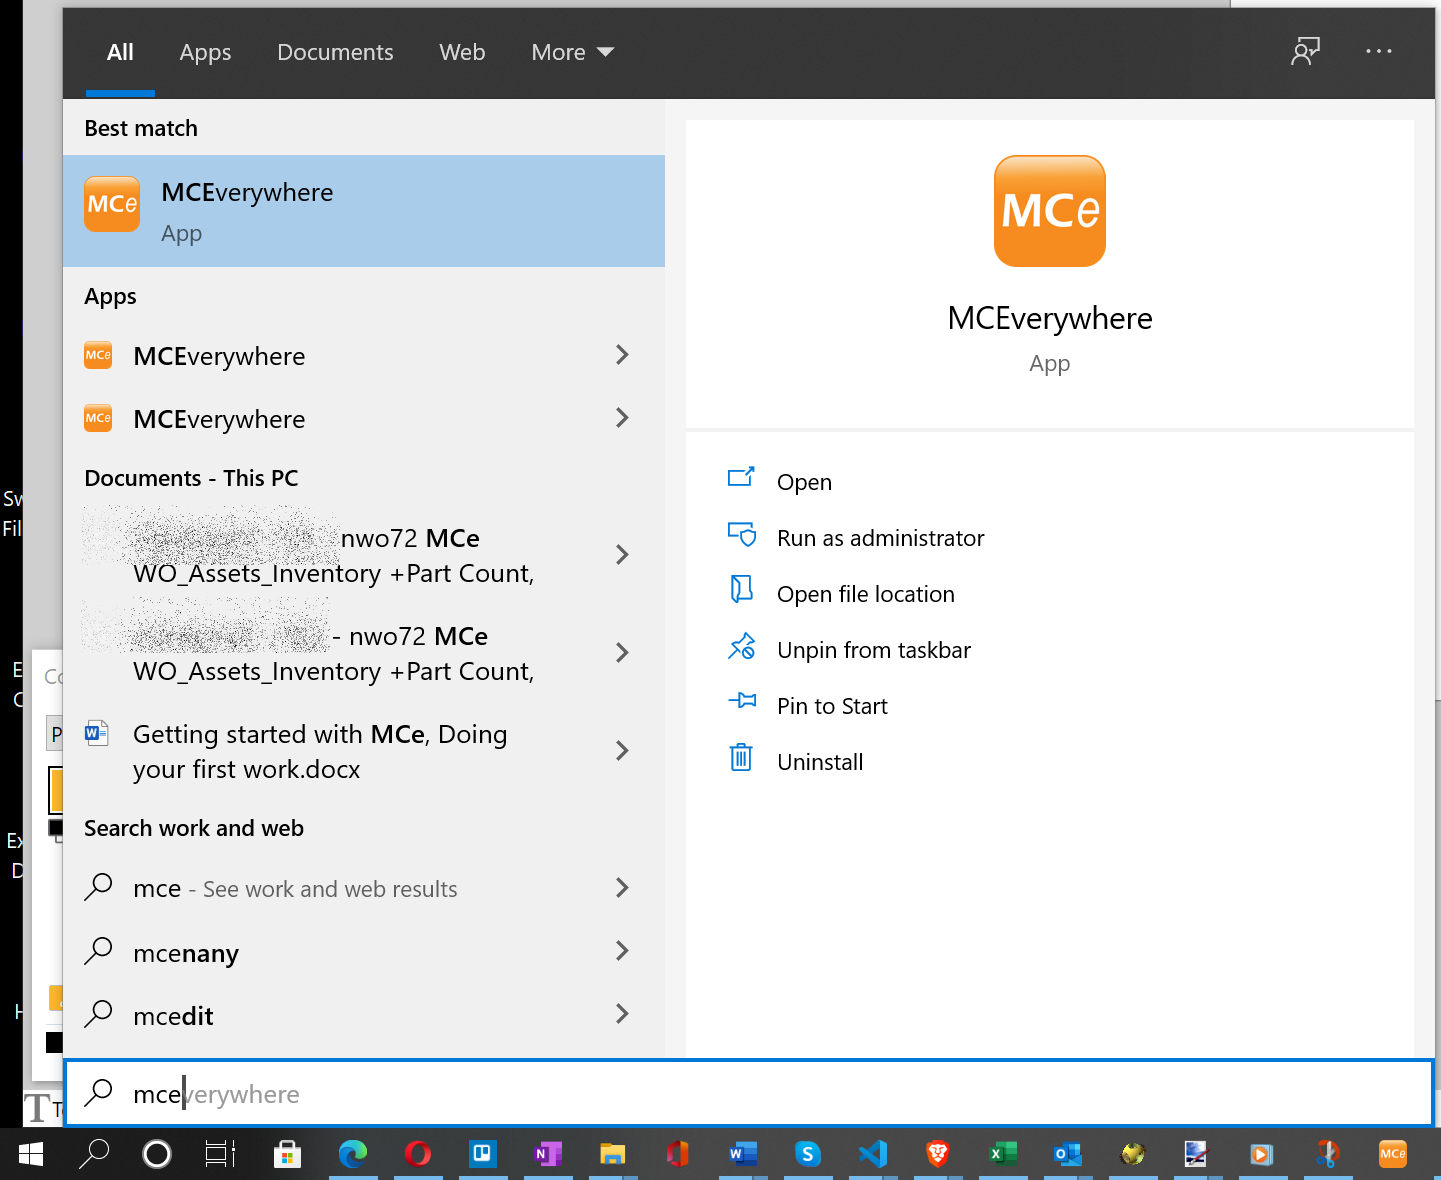The width and height of the screenshot is (1441, 1180).
Task: Open the three-dot options menu
Action: (x=1379, y=51)
